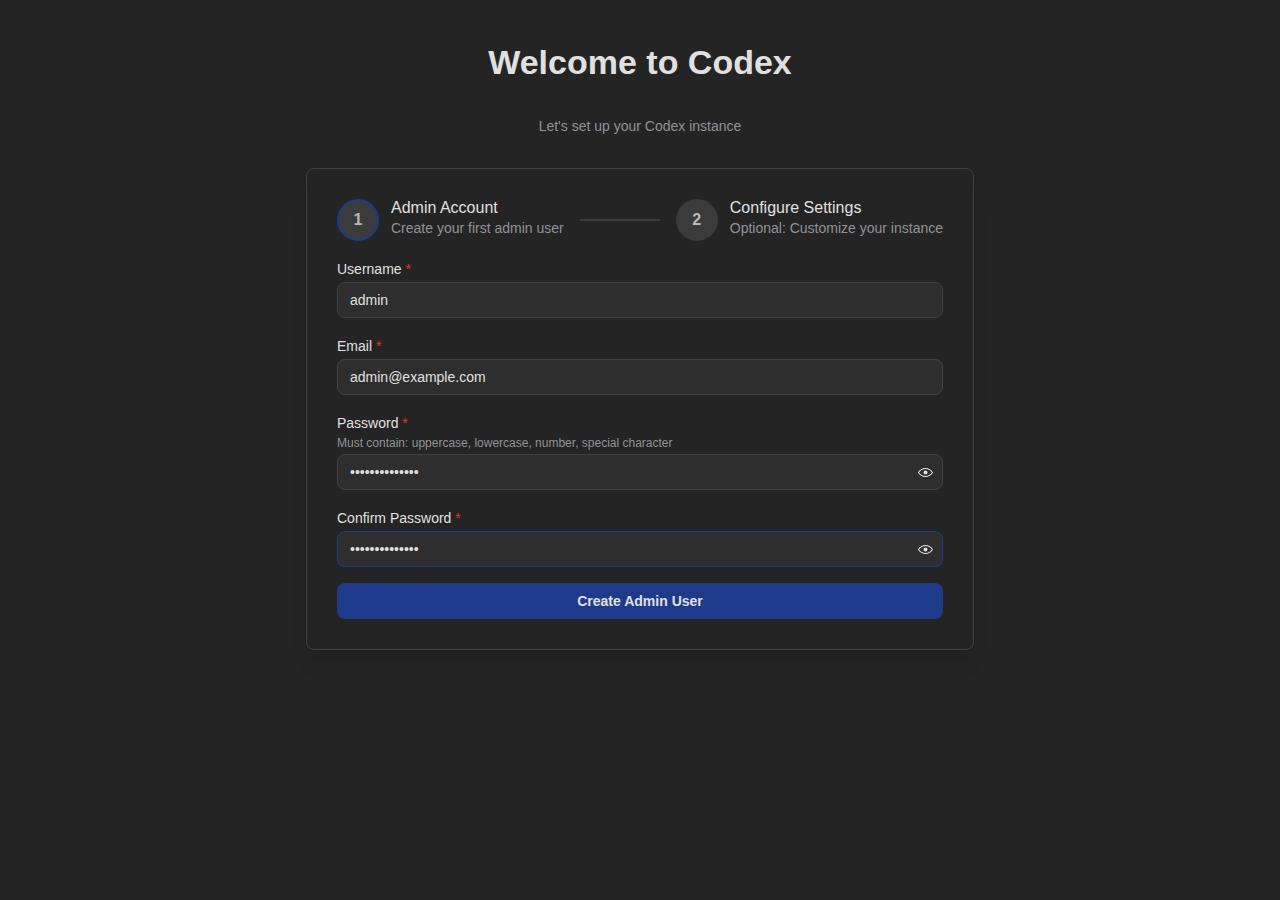Click the Welcome to Codex heading
The width and height of the screenshot is (1280, 900).
tap(639, 62)
